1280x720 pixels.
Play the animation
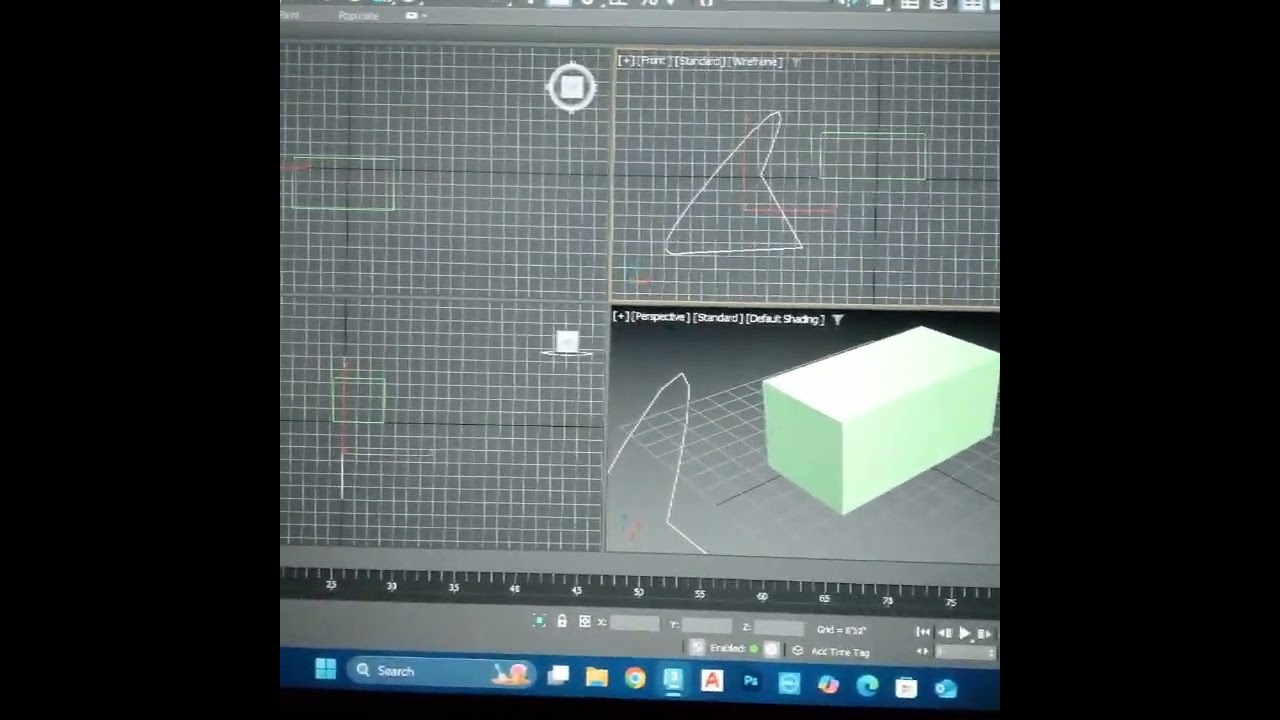coord(964,632)
